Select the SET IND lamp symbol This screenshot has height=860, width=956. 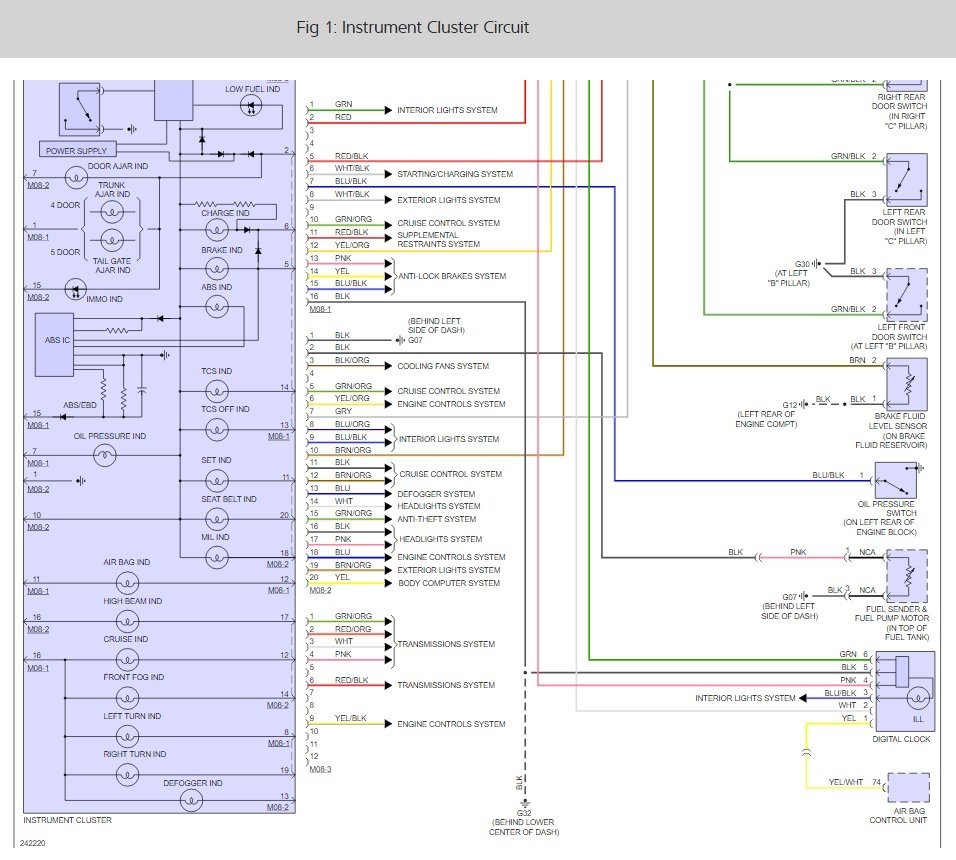click(x=216, y=481)
